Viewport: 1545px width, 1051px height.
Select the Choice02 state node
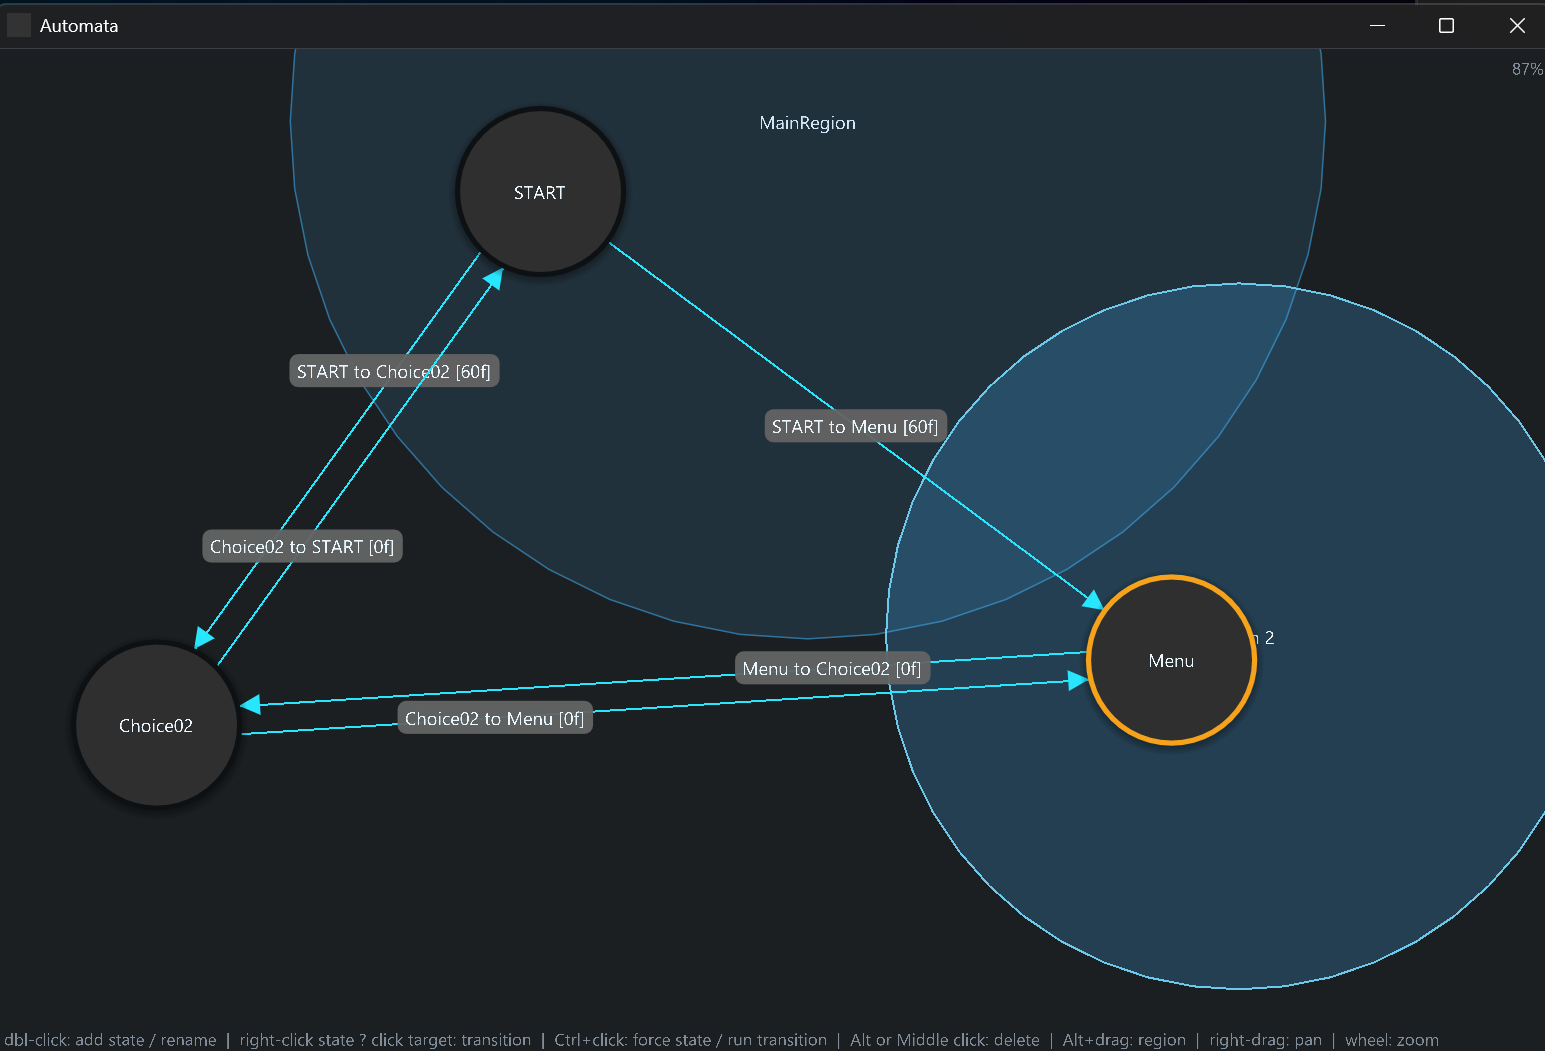156,725
